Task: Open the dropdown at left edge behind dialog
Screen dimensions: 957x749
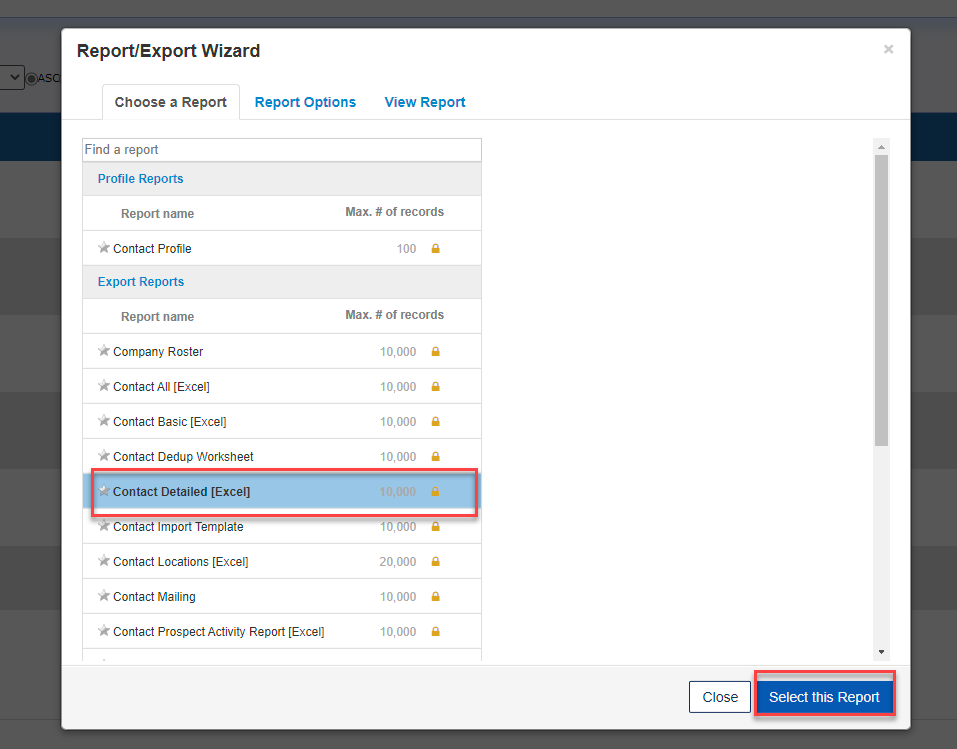Action: point(12,77)
